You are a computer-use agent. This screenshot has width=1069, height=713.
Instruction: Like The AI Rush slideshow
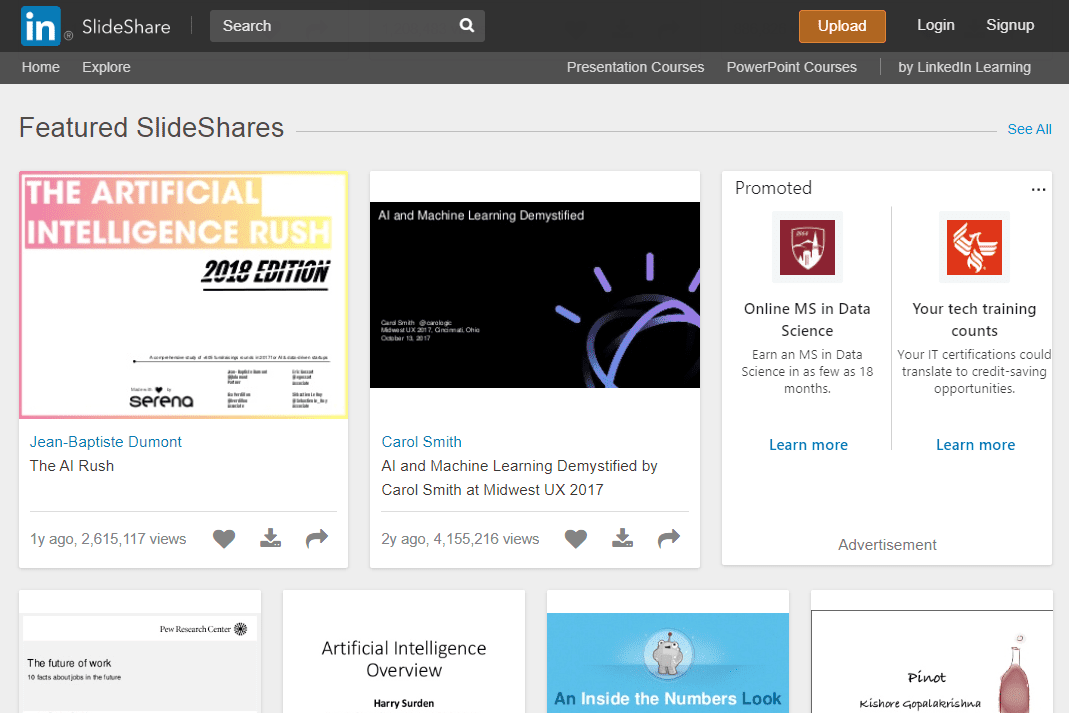(x=224, y=539)
